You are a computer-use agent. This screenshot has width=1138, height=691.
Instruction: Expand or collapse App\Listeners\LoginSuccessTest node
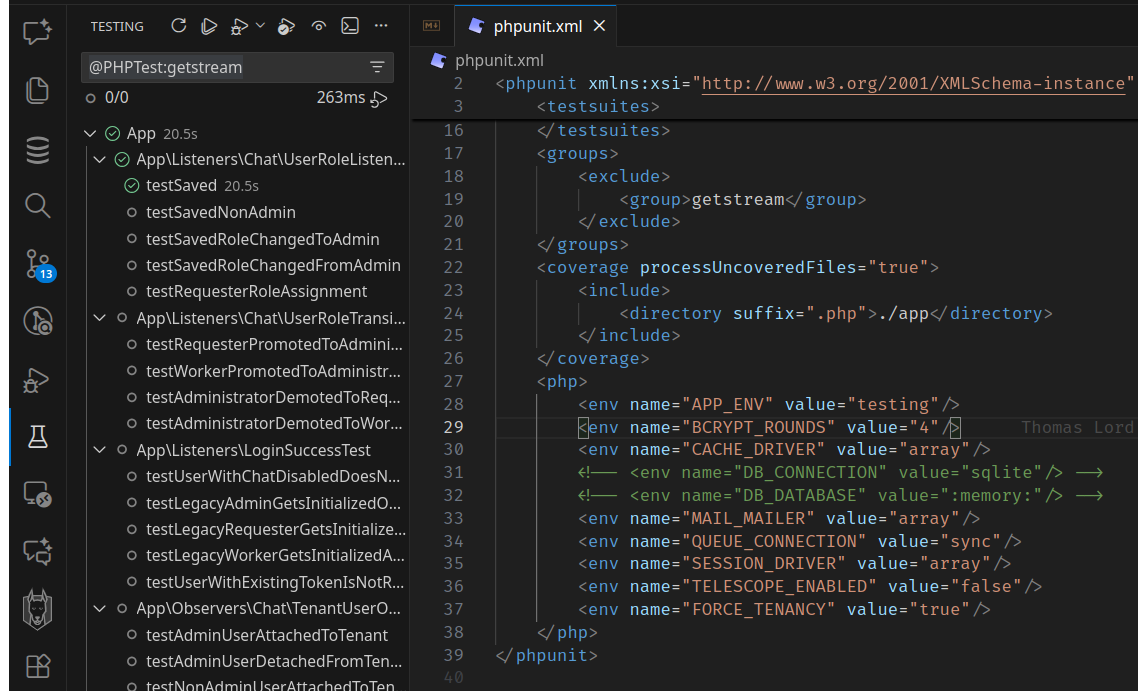coord(100,450)
